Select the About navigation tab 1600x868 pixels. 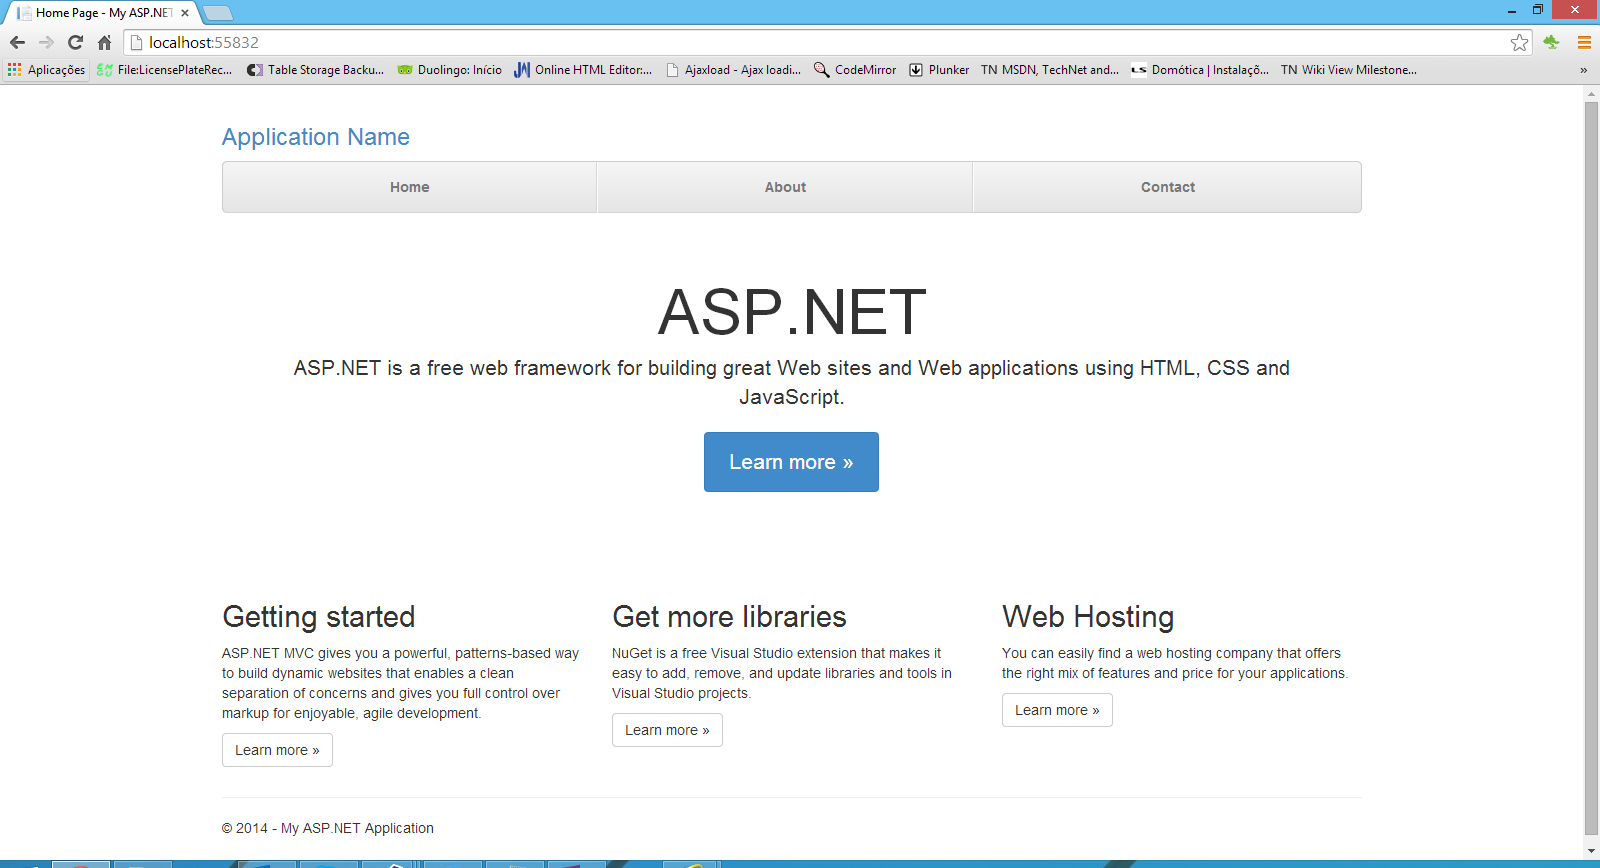click(x=785, y=187)
